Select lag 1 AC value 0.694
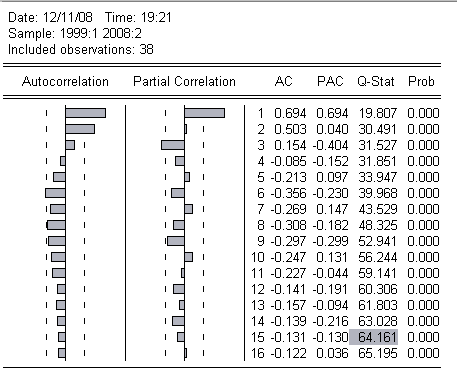Image resolution: width=457 pixels, height=369 pixels. pyautogui.click(x=290, y=113)
